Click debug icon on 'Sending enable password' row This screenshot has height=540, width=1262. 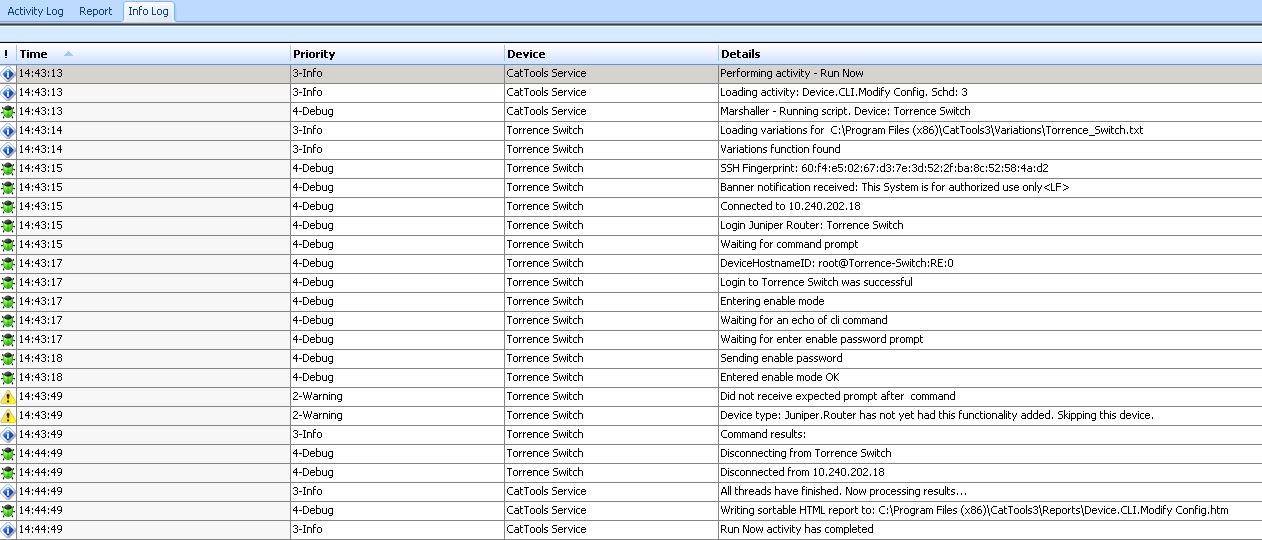pyautogui.click(x=8, y=359)
